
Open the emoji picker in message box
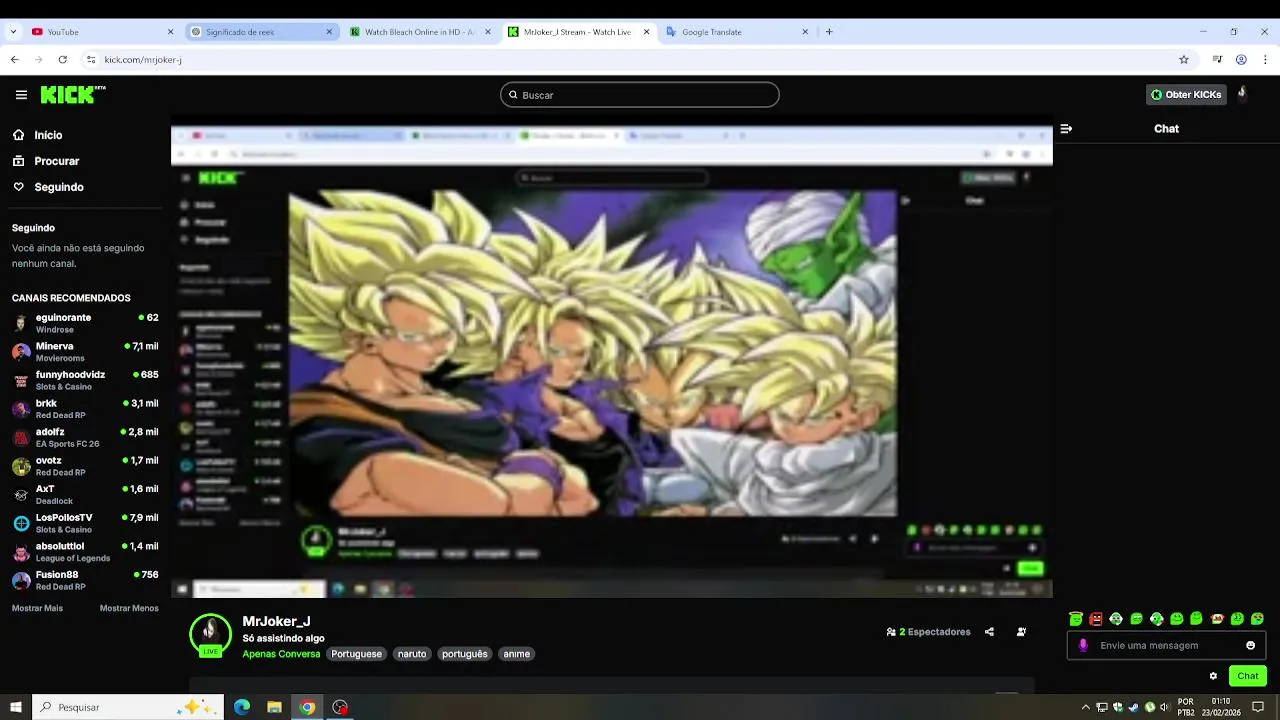tap(1250, 645)
